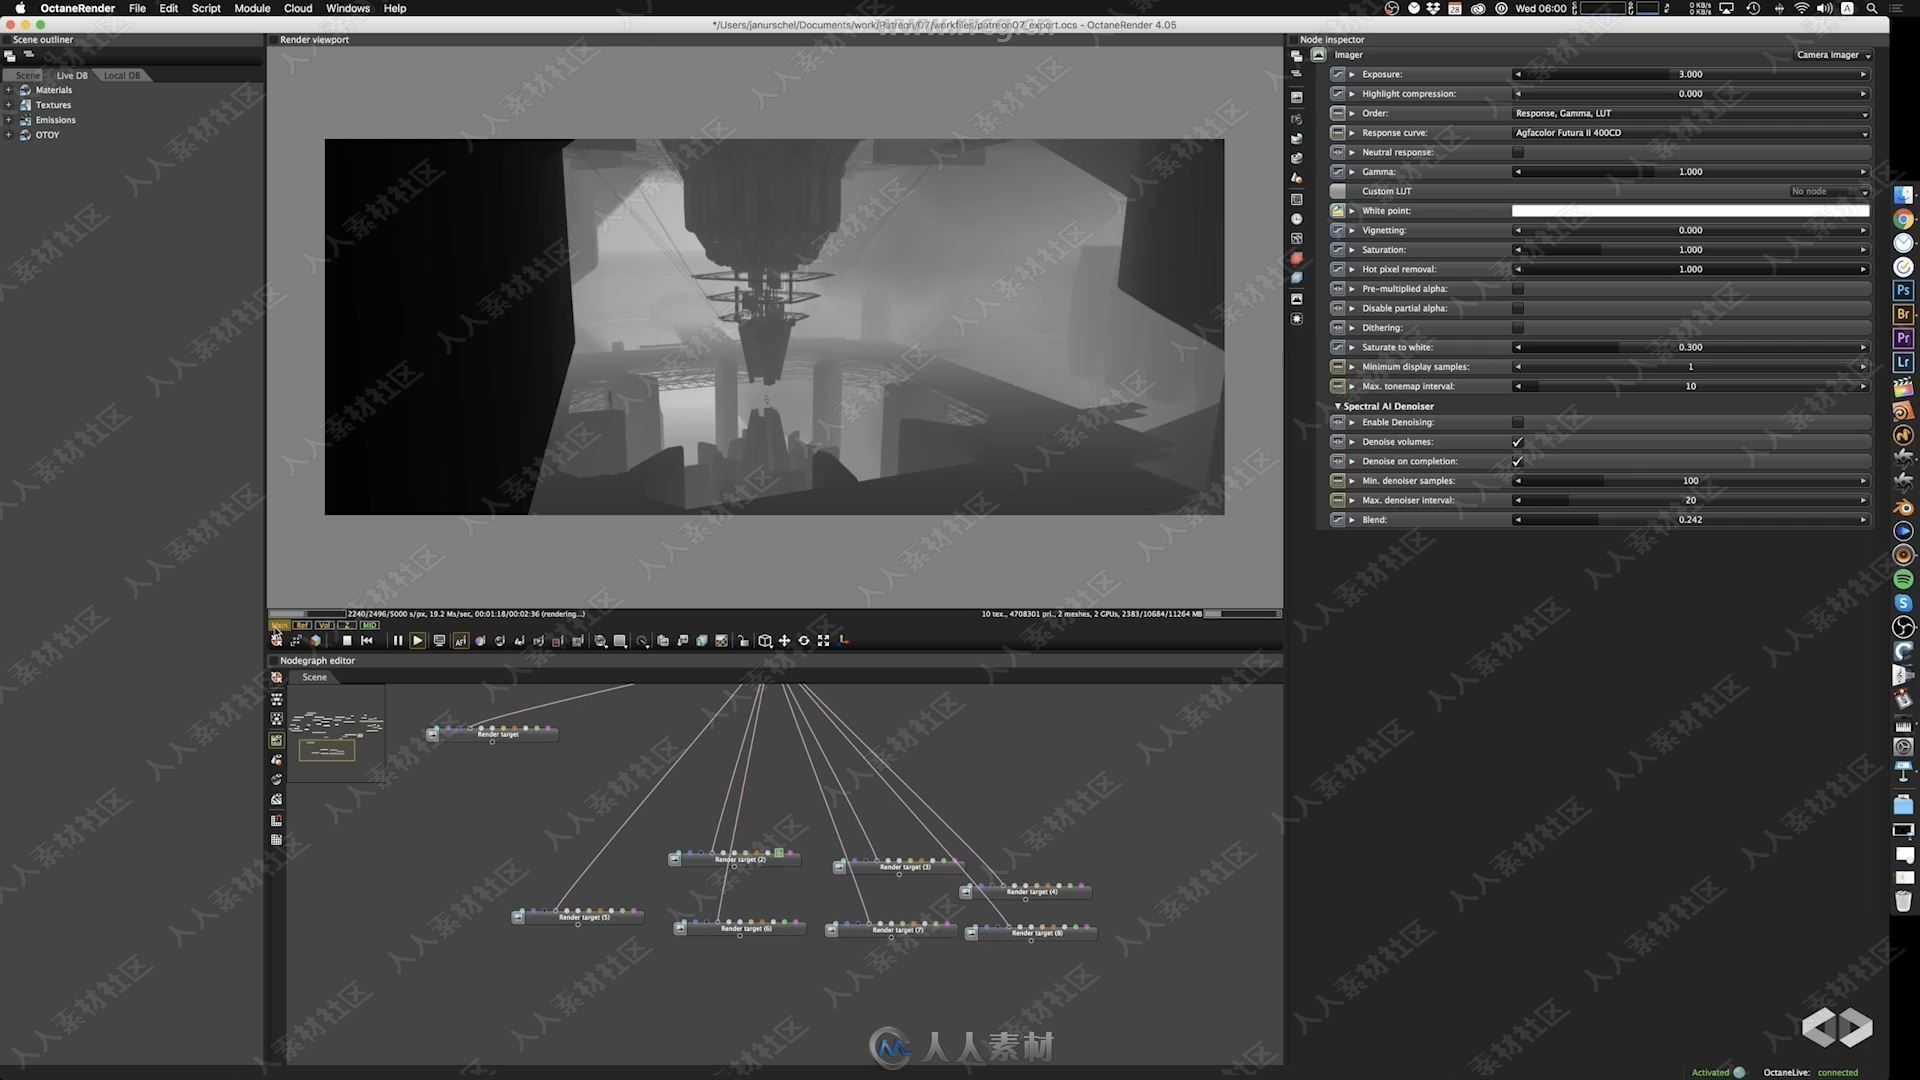Click the White point color swatch
This screenshot has height=1080, width=1920.
1690,211
